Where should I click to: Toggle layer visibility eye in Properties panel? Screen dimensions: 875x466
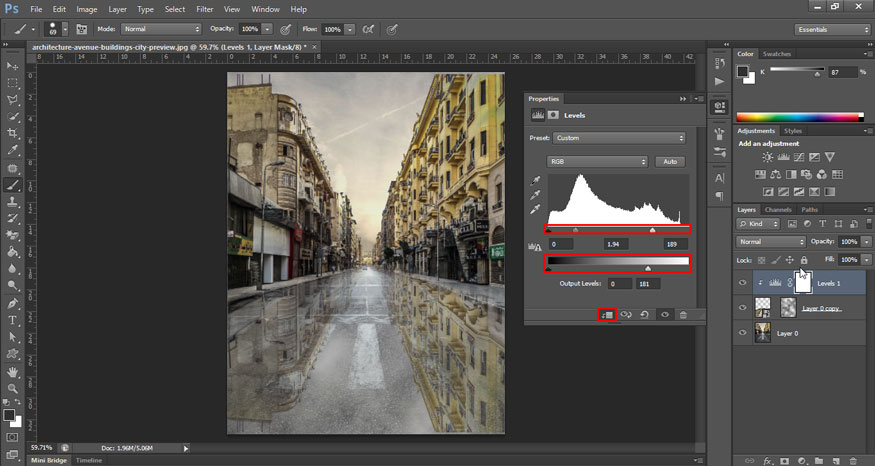click(x=665, y=315)
